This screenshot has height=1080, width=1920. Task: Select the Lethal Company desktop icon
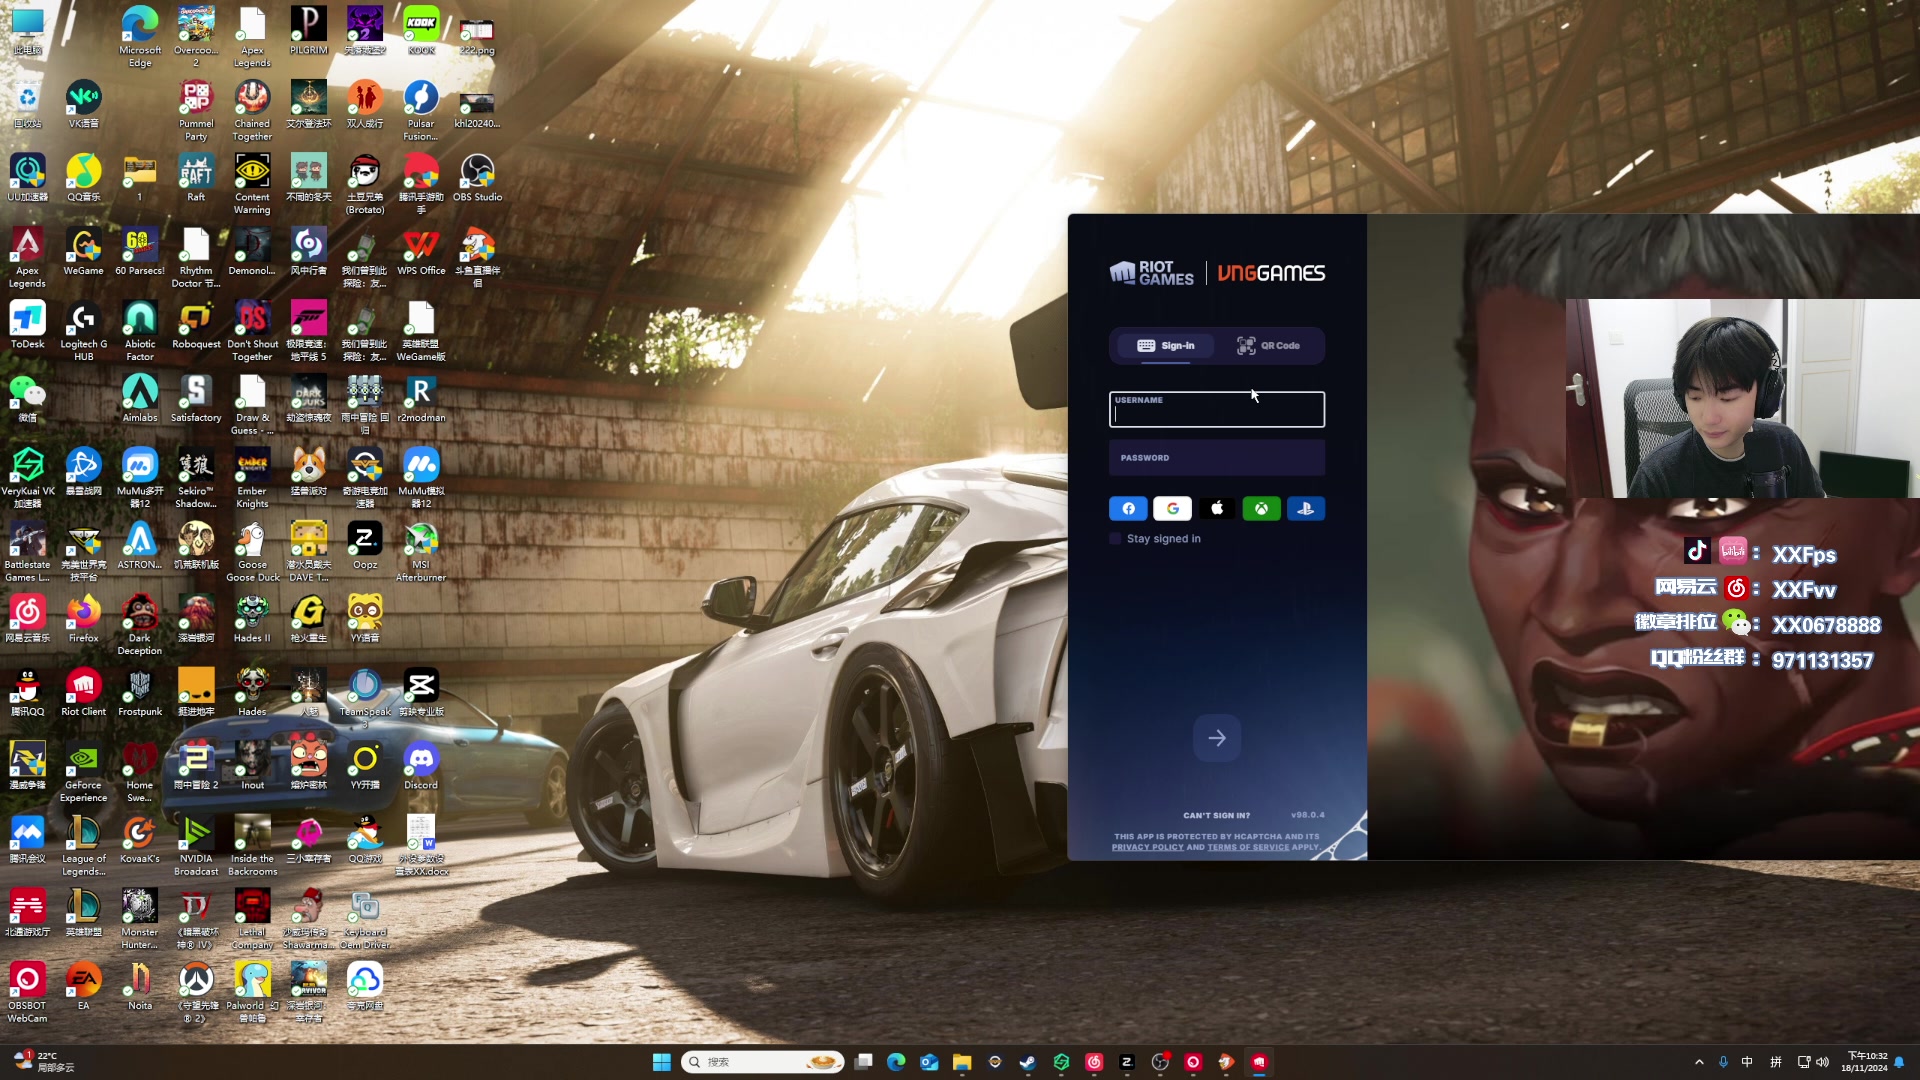[x=252, y=919]
